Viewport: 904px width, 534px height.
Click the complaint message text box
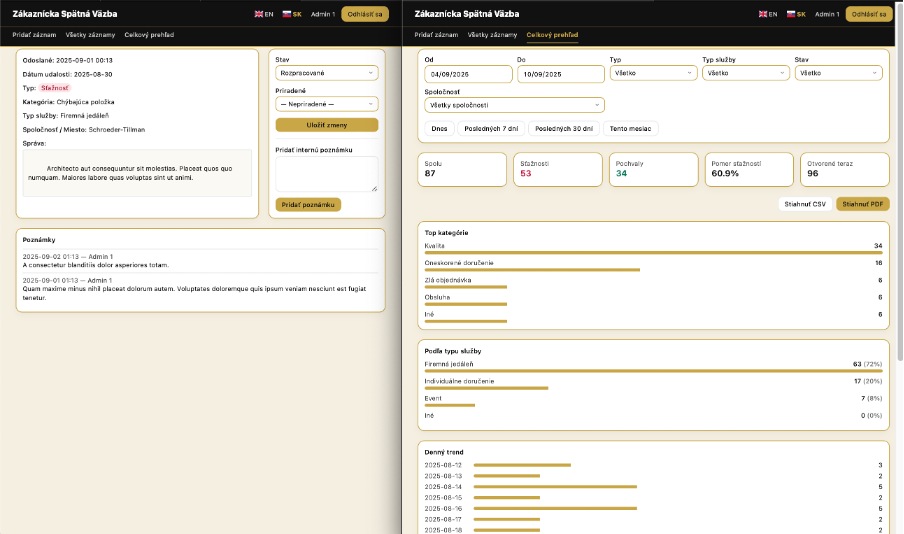[137, 173]
